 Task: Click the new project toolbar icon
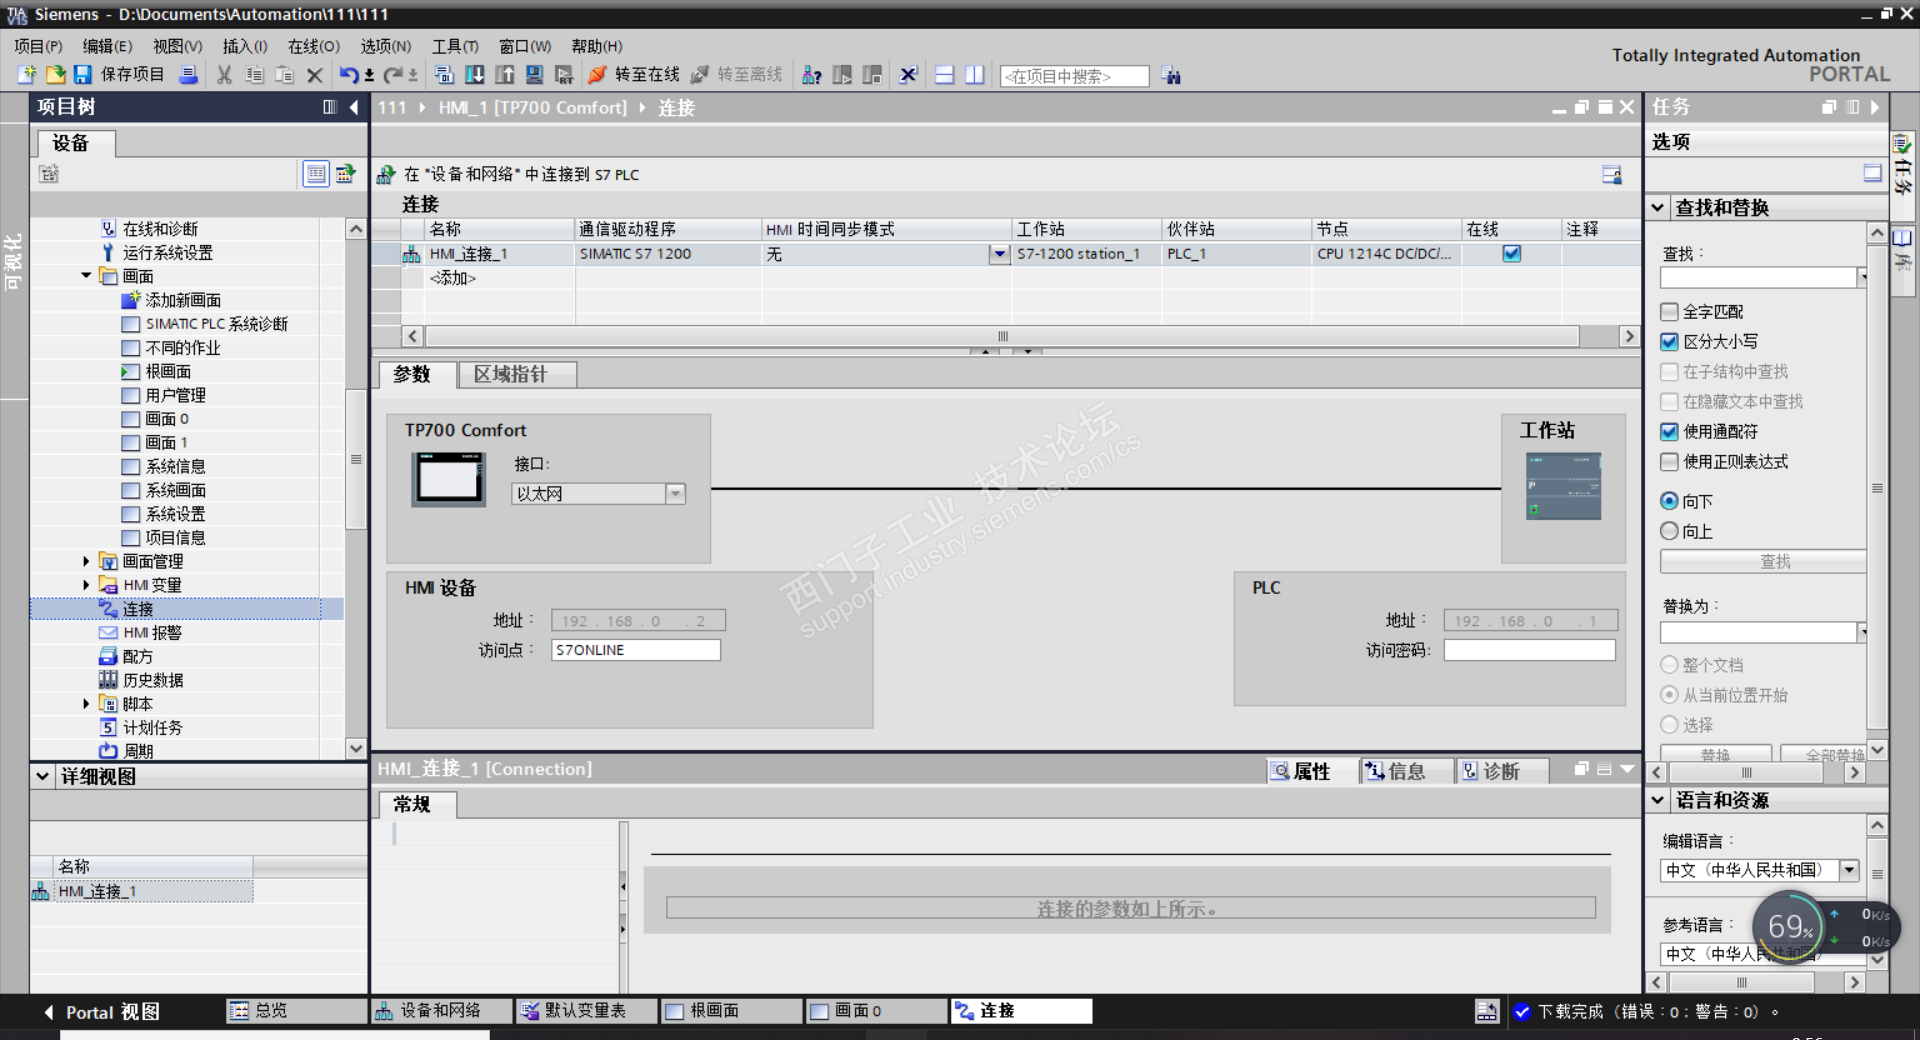(x=27, y=75)
